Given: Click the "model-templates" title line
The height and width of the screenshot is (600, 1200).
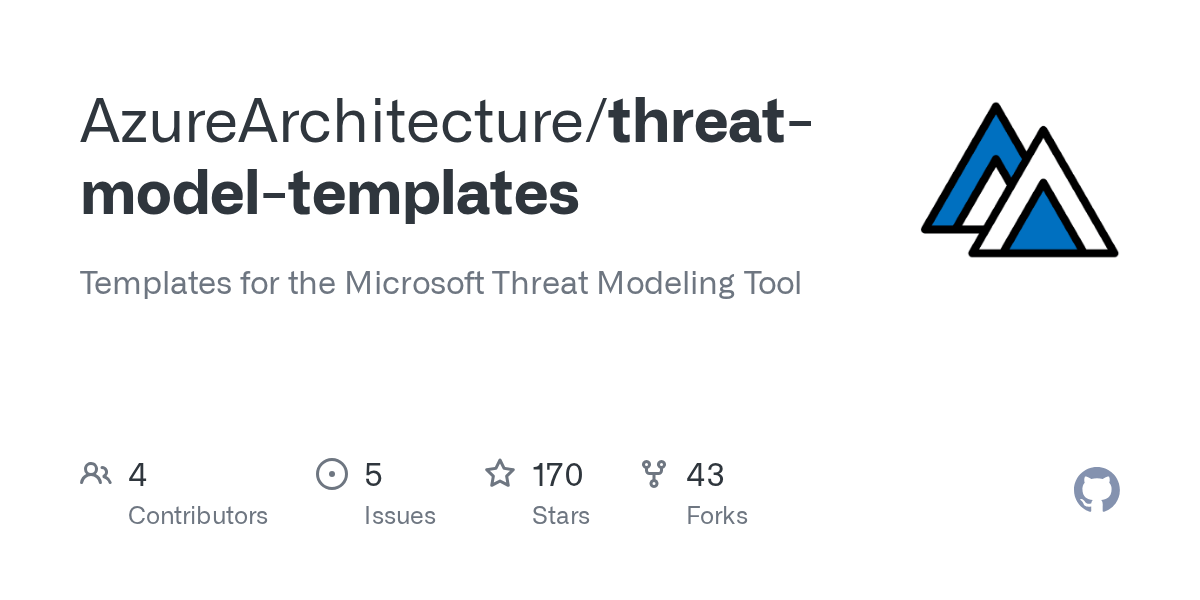Looking at the screenshot, I should (330, 194).
